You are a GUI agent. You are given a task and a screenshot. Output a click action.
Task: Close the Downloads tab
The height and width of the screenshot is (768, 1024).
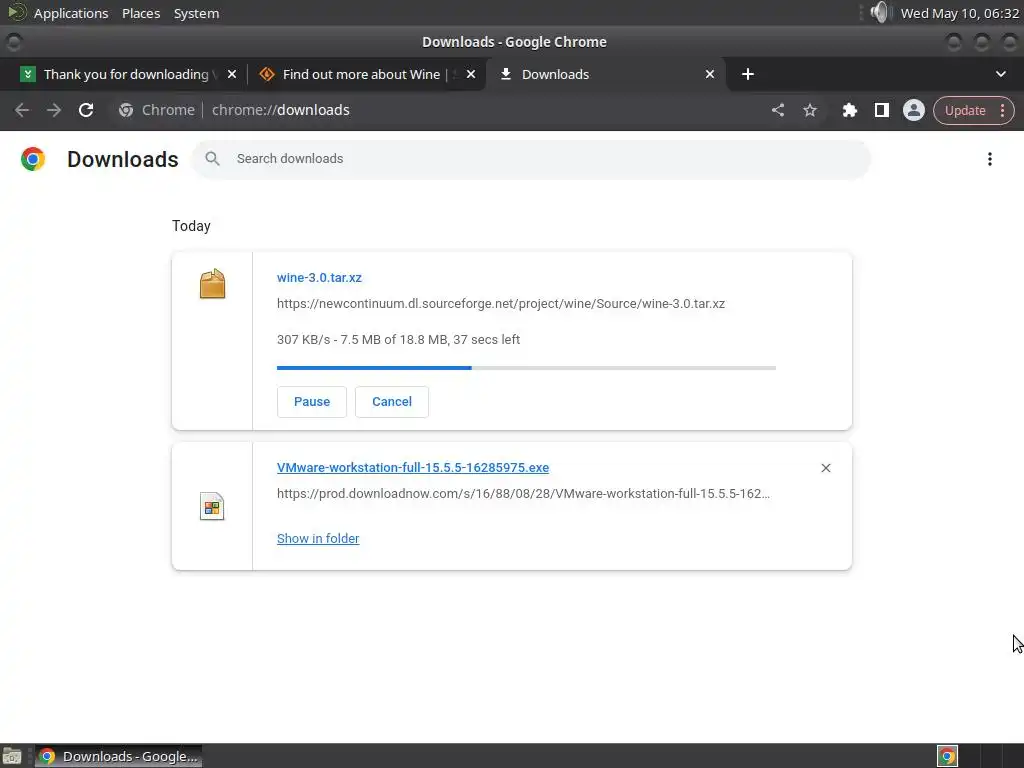(710, 74)
